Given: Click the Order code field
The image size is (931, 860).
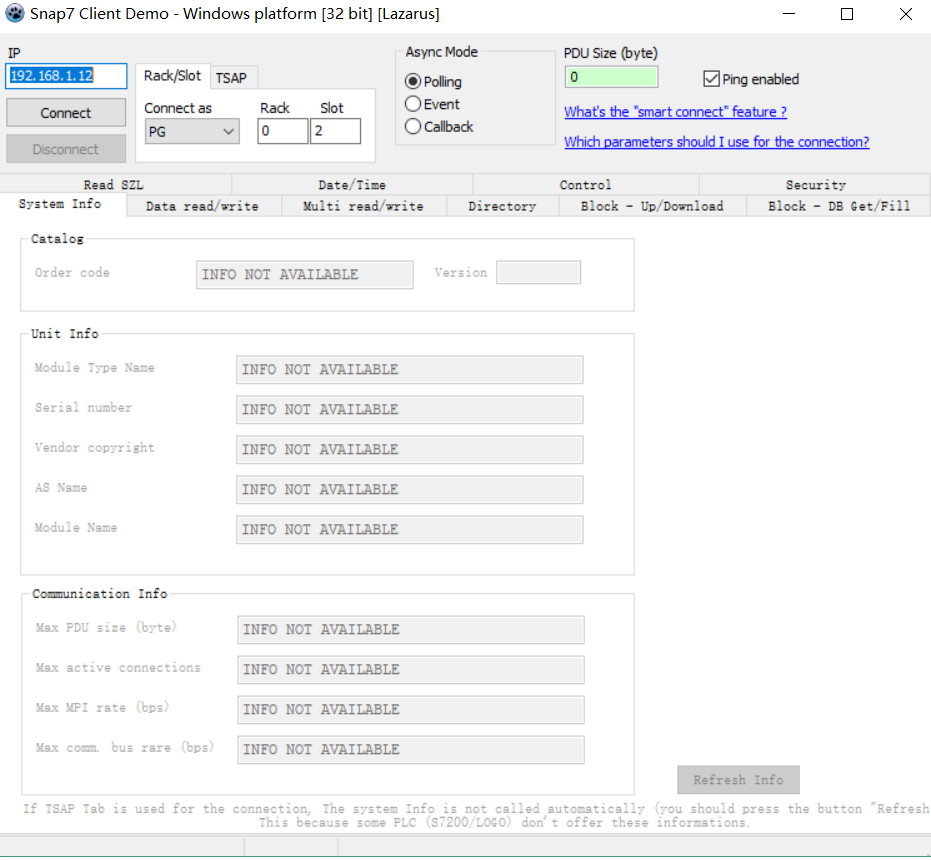Looking at the screenshot, I should coord(305,274).
